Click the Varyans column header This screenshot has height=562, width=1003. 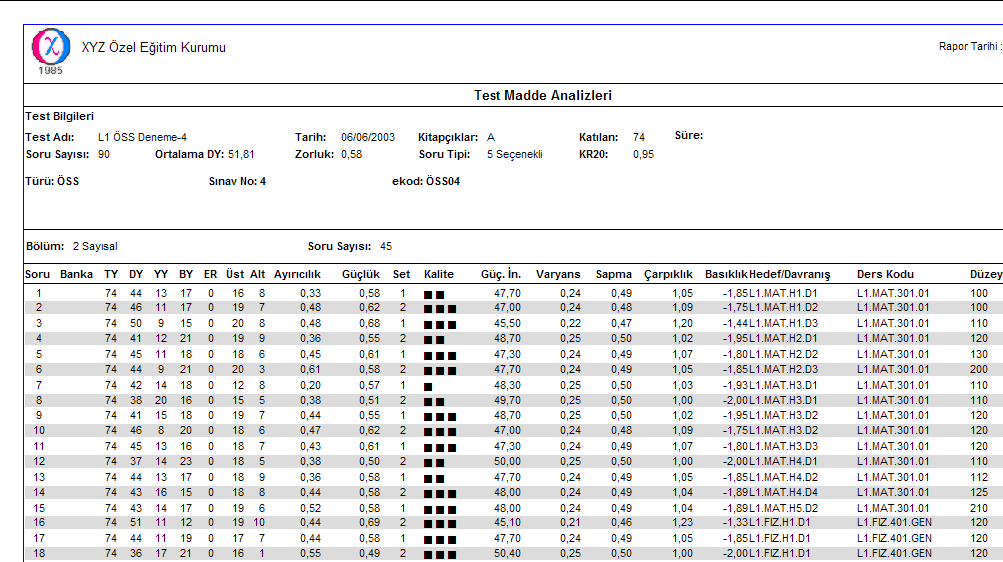click(558, 274)
